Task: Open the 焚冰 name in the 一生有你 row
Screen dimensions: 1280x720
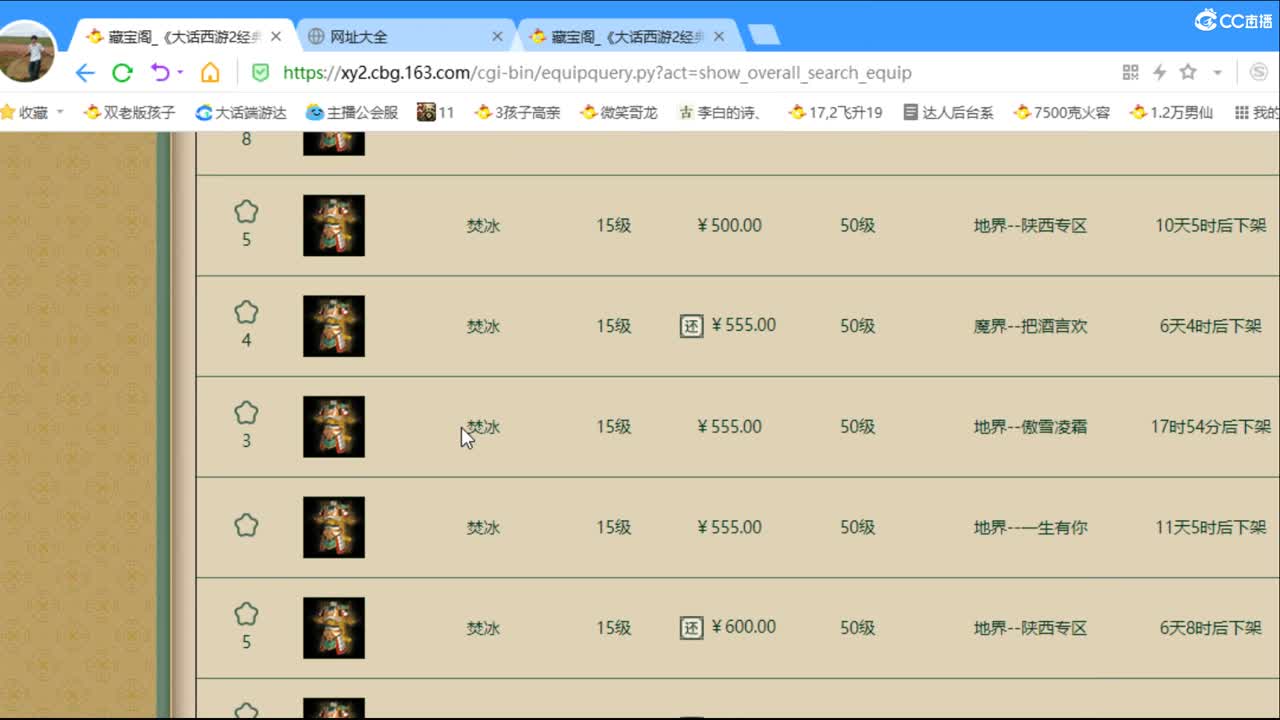Action: (483, 527)
